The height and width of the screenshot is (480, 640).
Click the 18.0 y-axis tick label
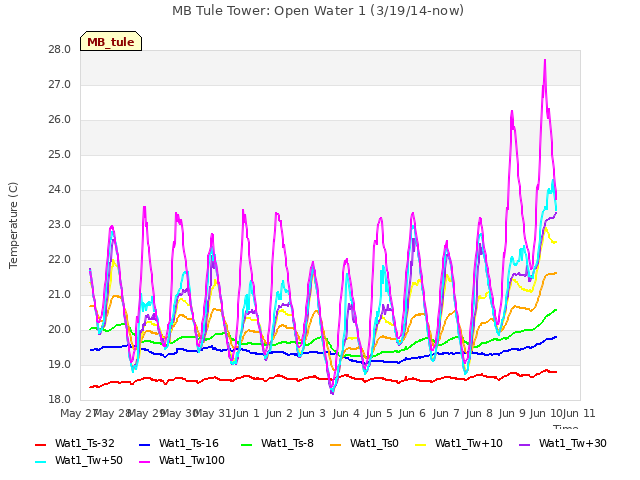[60, 400]
